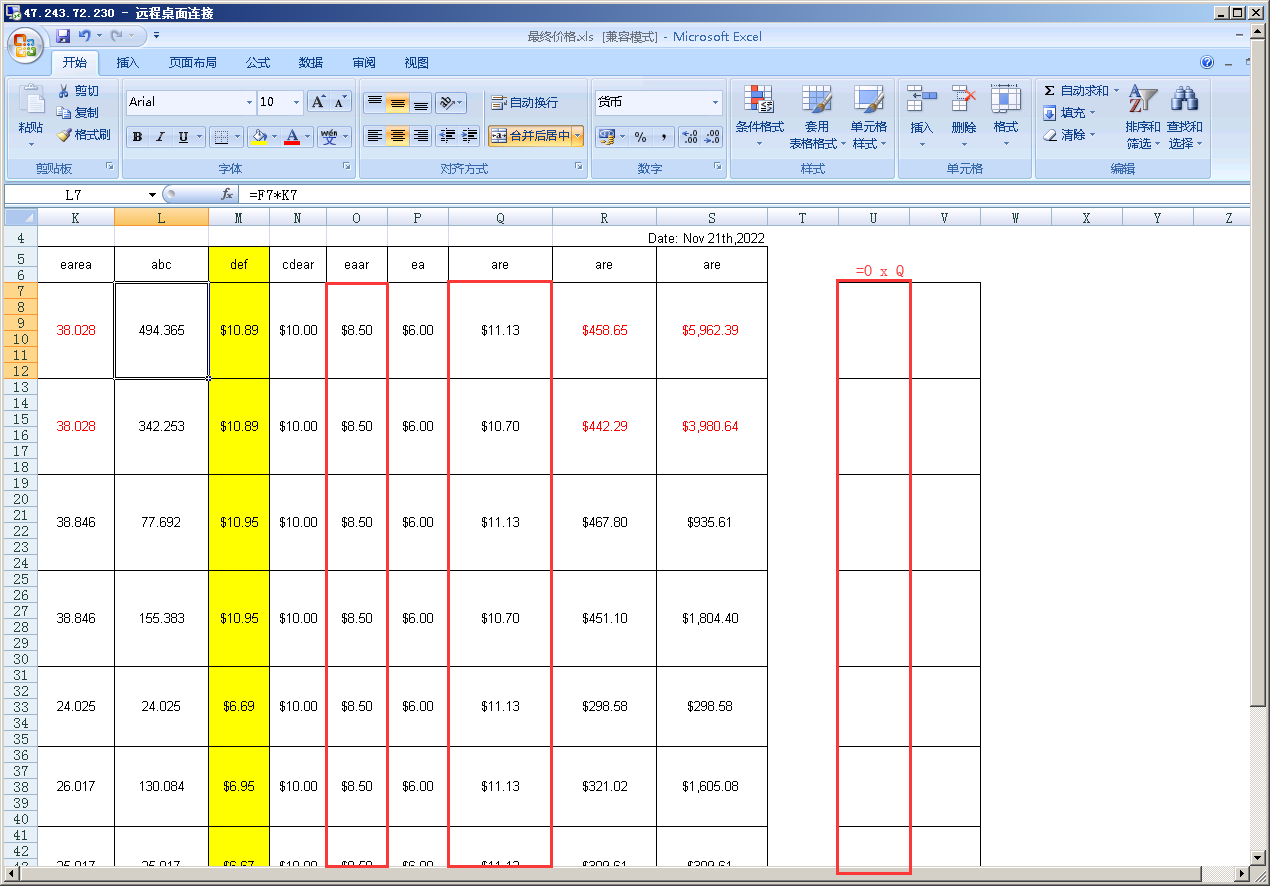Click the Find and Select binoculars icon
Image resolution: width=1270 pixels, height=886 pixels.
[x=1184, y=115]
